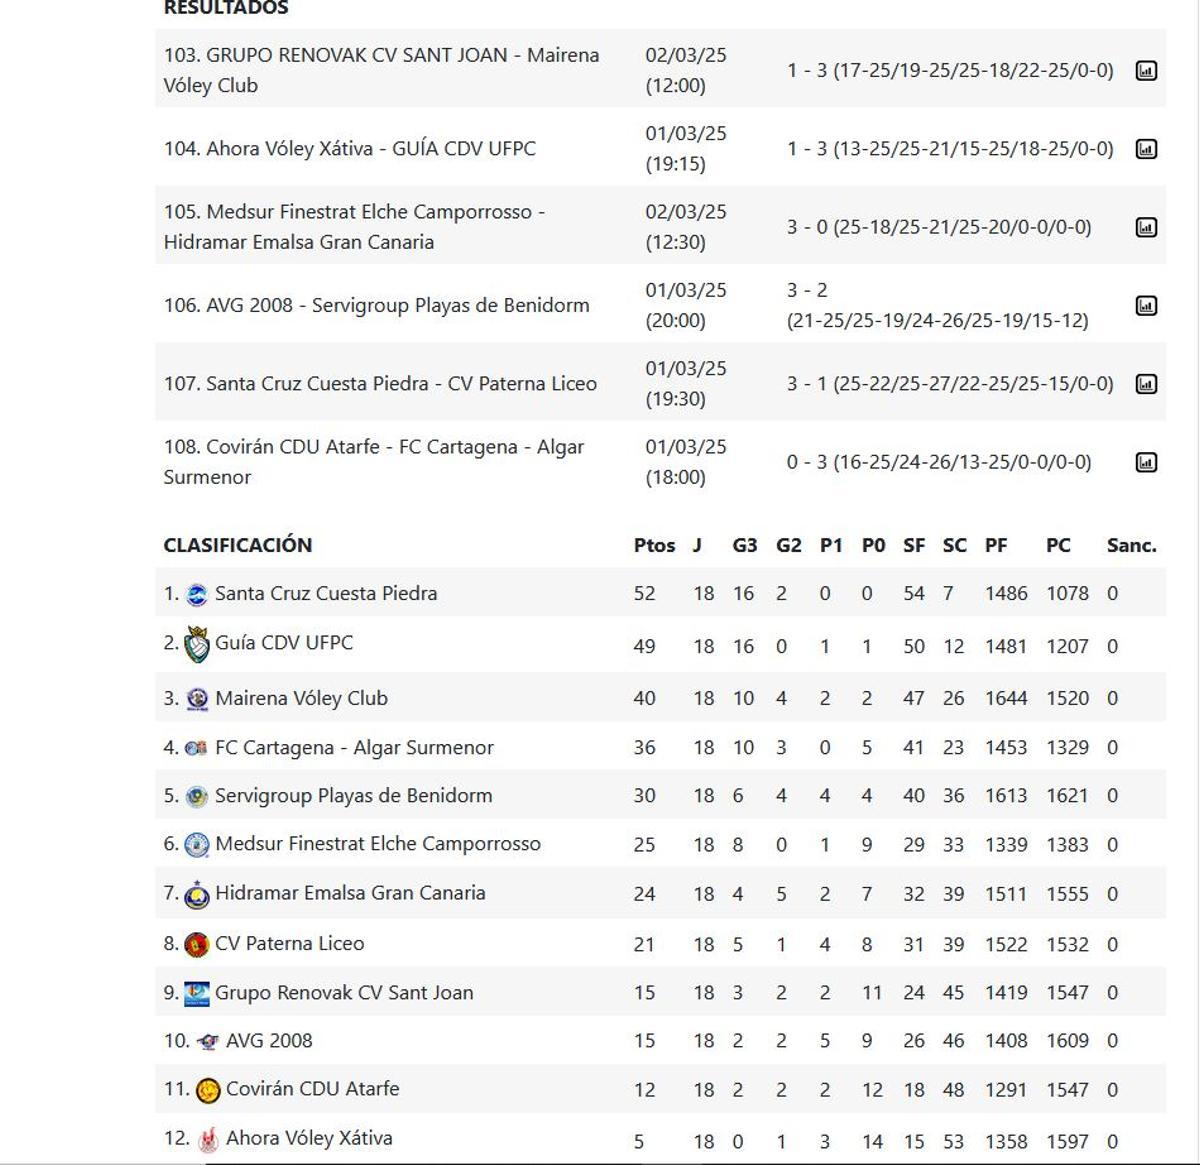Open stats icon for match 103

[1146, 71]
